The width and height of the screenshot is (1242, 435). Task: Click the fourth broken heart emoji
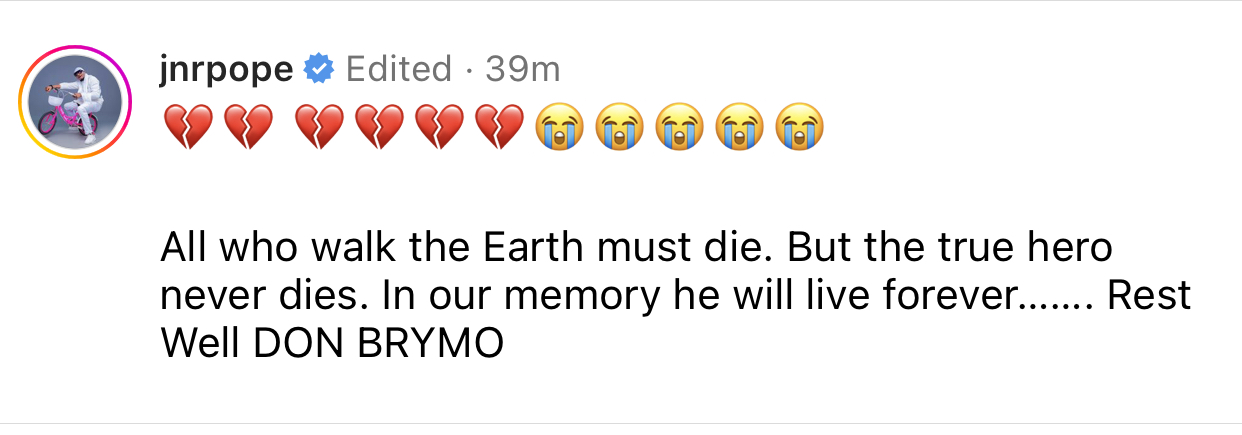[379, 128]
